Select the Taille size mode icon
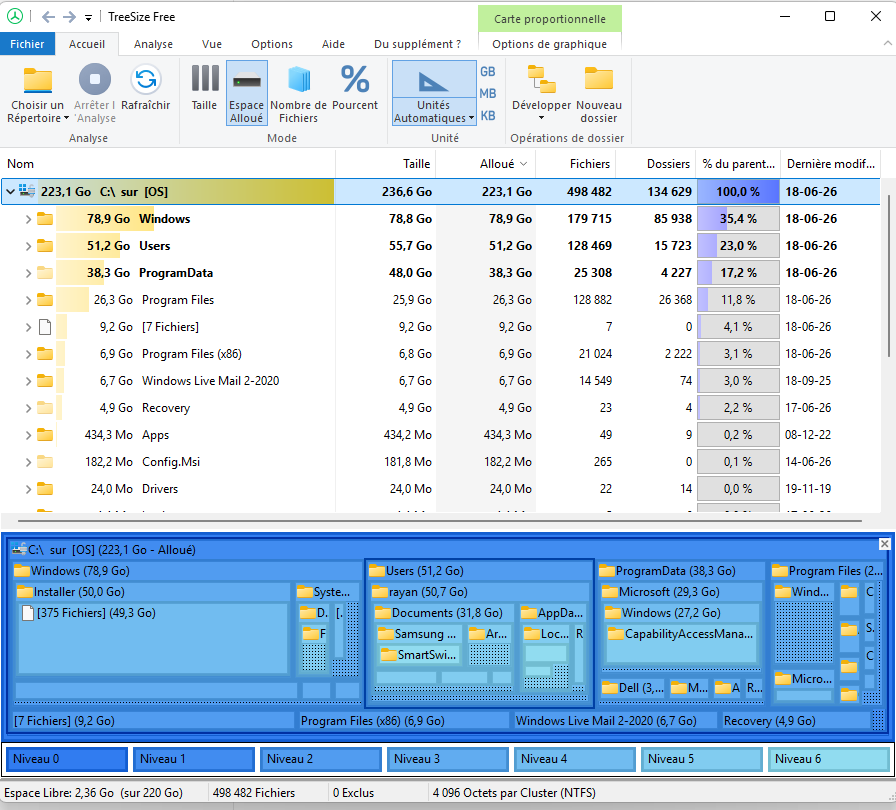This screenshot has height=810, width=896. point(205,78)
